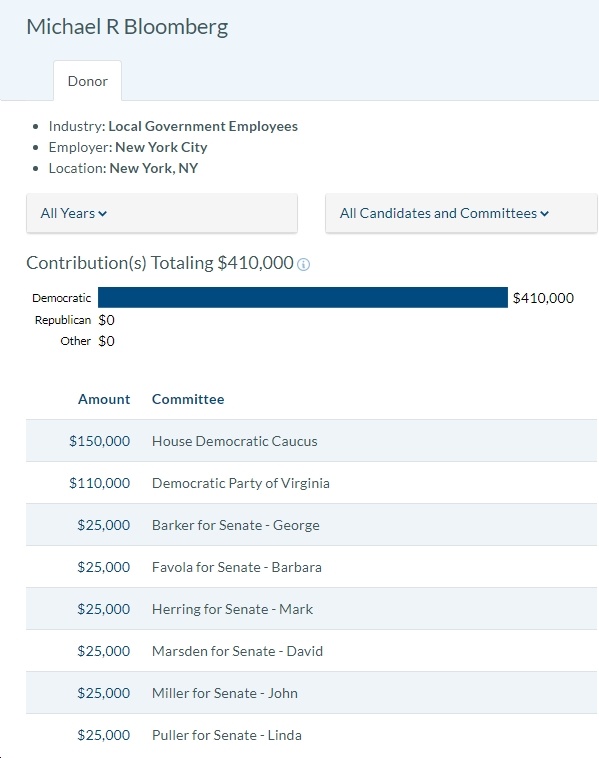Click $25,000 amount in Miller row

(103, 693)
